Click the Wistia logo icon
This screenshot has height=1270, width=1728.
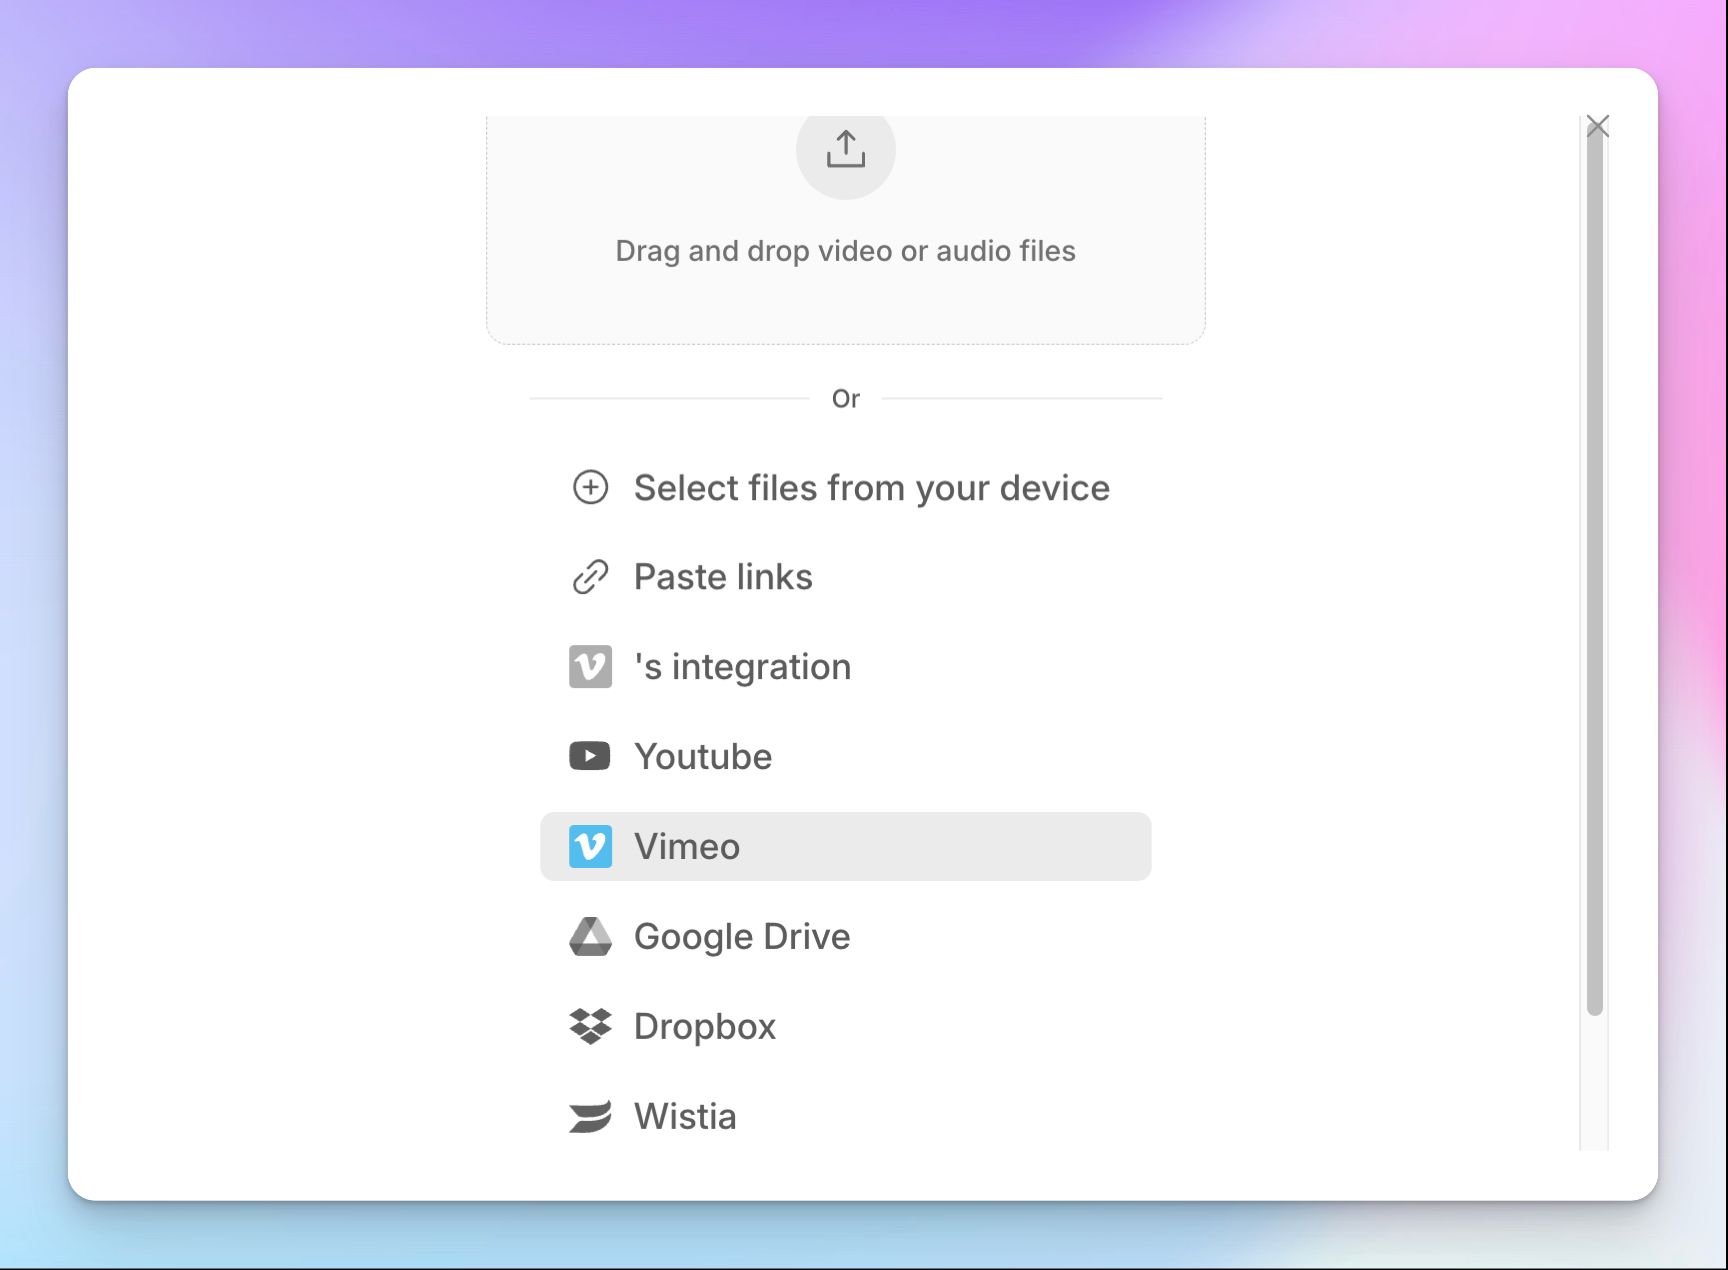[590, 1116]
